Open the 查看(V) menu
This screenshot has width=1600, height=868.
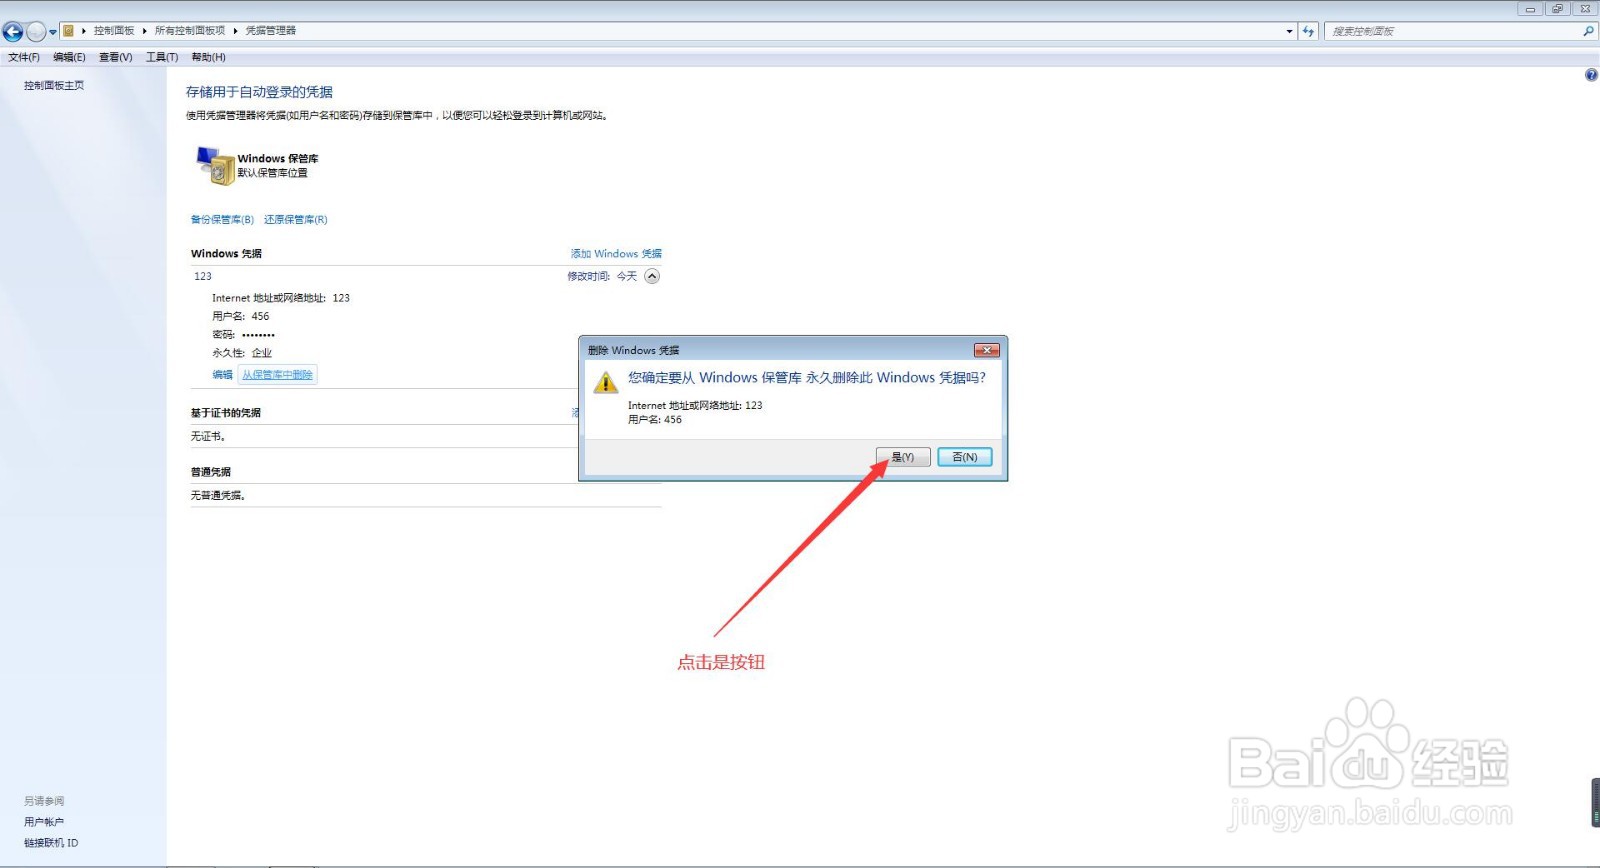pos(116,57)
